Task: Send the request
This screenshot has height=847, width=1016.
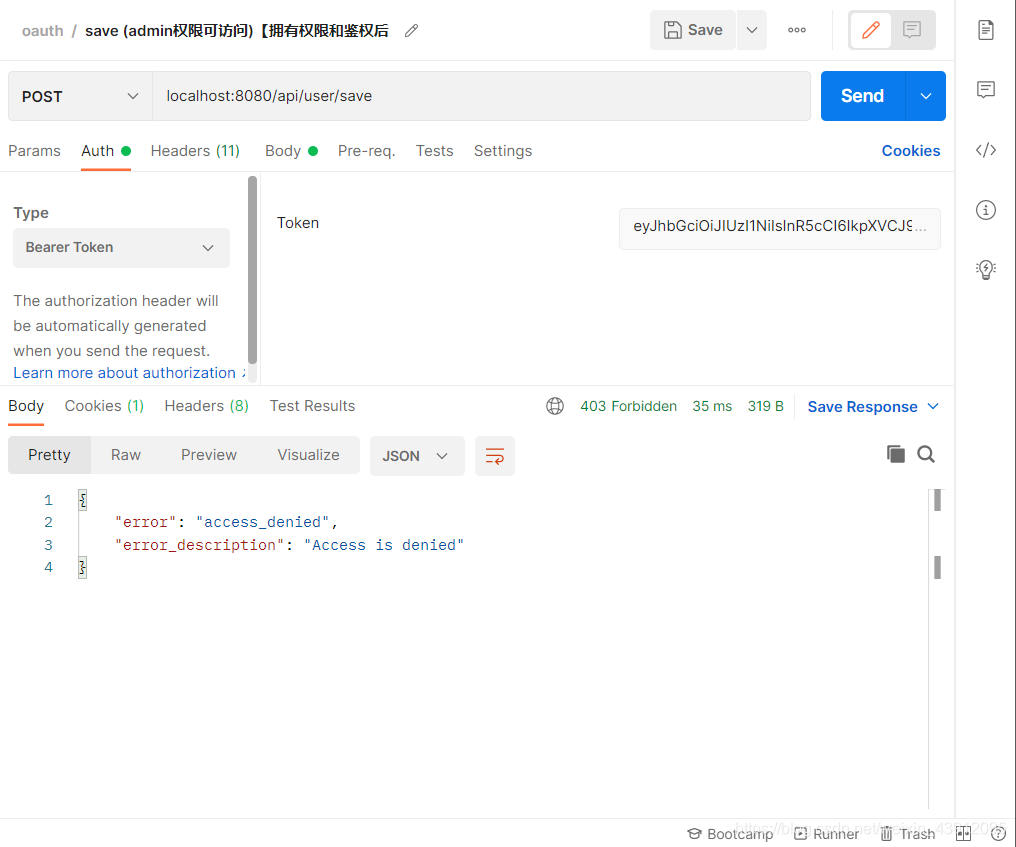Action: pyautogui.click(x=862, y=96)
